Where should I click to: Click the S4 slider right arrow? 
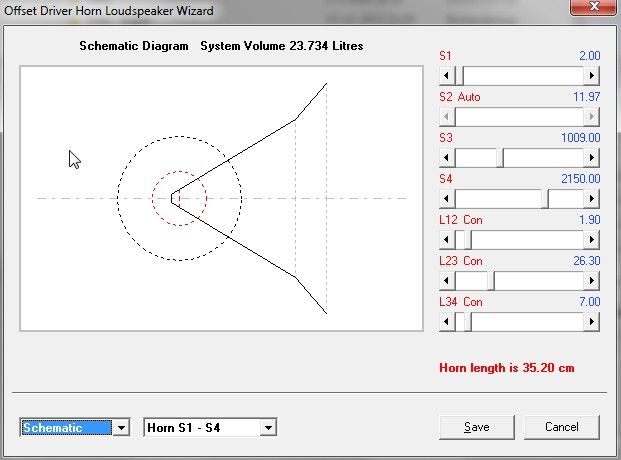[591, 198]
